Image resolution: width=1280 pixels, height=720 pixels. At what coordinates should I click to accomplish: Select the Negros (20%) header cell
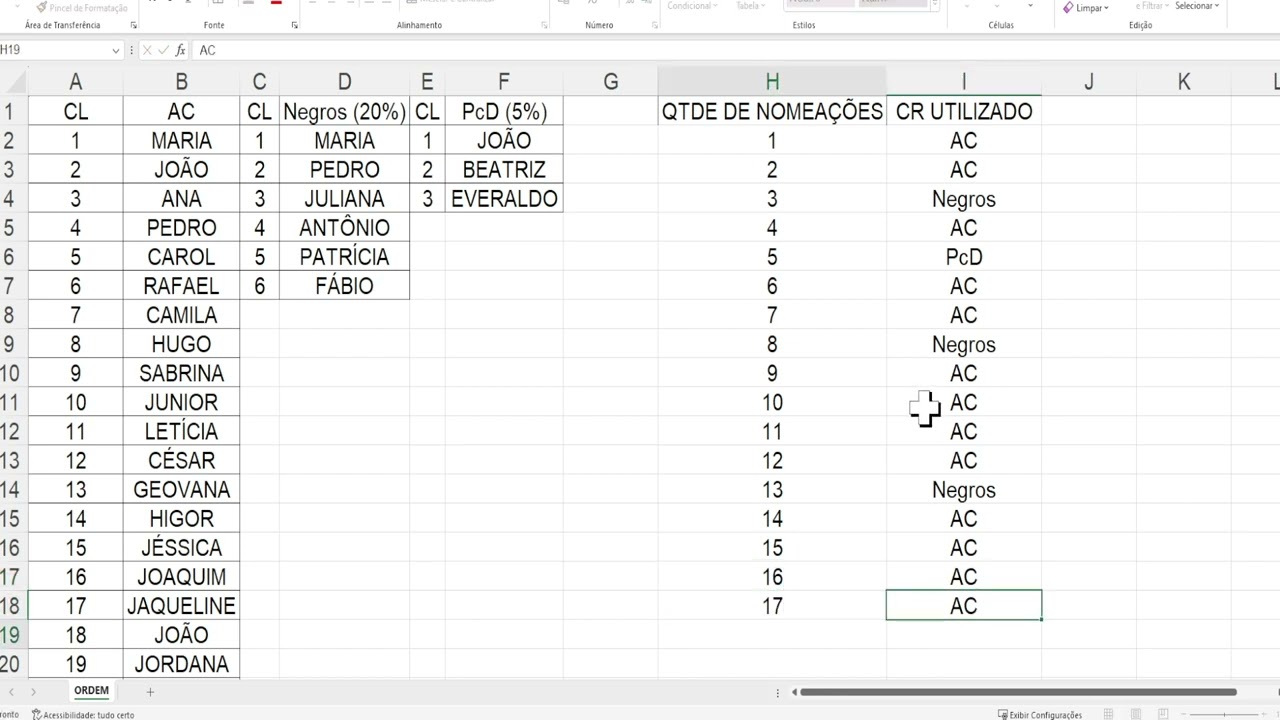click(344, 111)
